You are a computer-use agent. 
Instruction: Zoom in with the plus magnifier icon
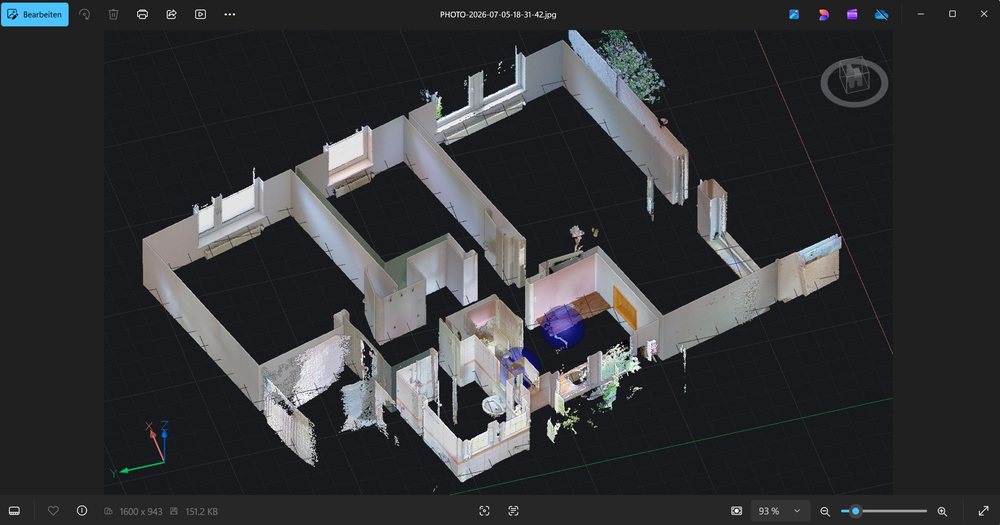(x=942, y=511)
